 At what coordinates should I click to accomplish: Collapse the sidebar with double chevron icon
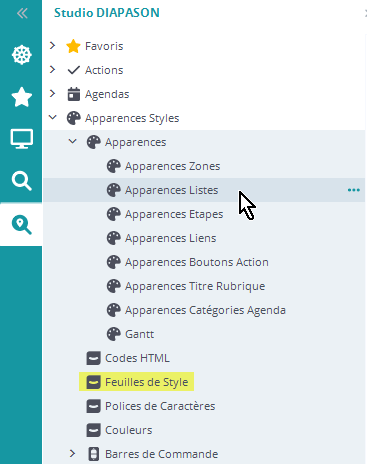pyautogui.click(x=22, y=13)
